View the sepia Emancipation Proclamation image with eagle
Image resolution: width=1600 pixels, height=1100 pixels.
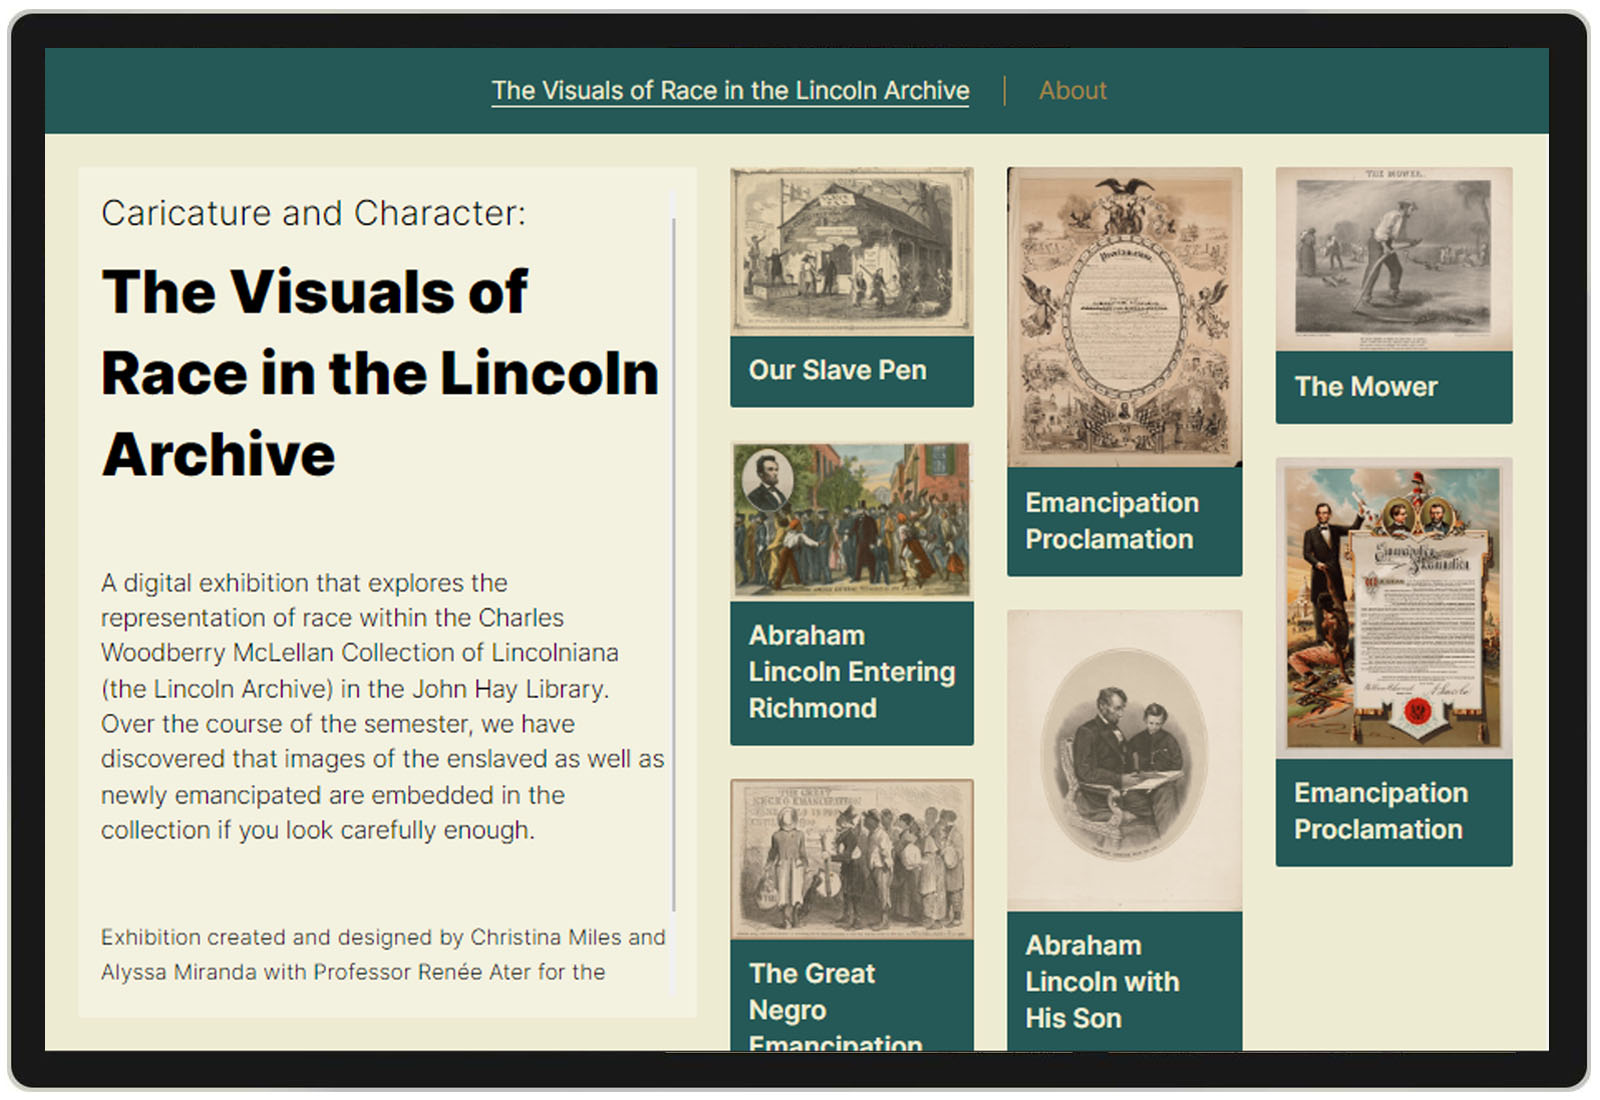pos(1124,317)
